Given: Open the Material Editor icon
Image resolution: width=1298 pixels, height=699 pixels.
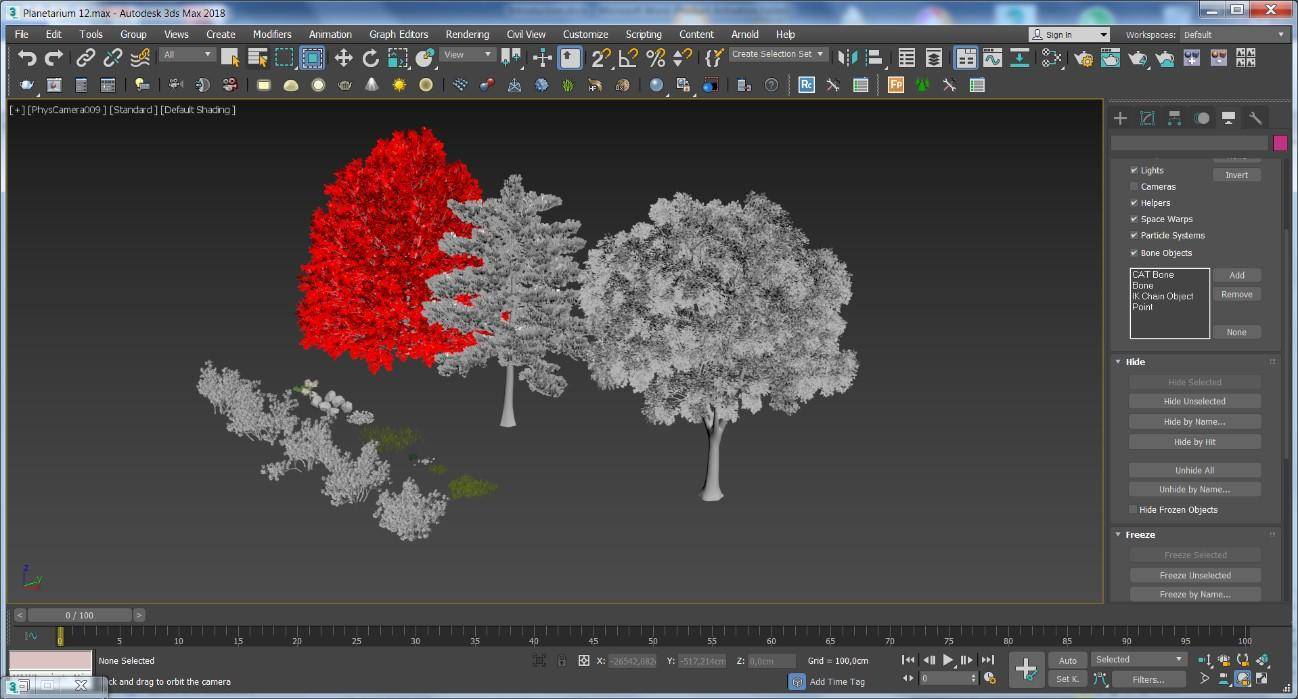Looking at the screenshot, I should click(1052, 58).
